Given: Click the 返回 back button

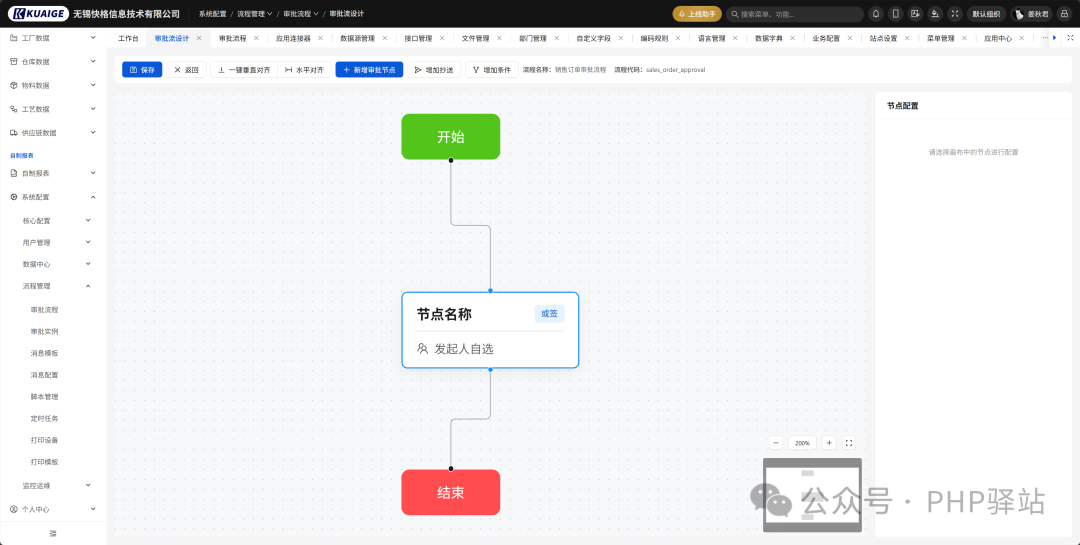Looking at the screenshot, I should 186,70.
